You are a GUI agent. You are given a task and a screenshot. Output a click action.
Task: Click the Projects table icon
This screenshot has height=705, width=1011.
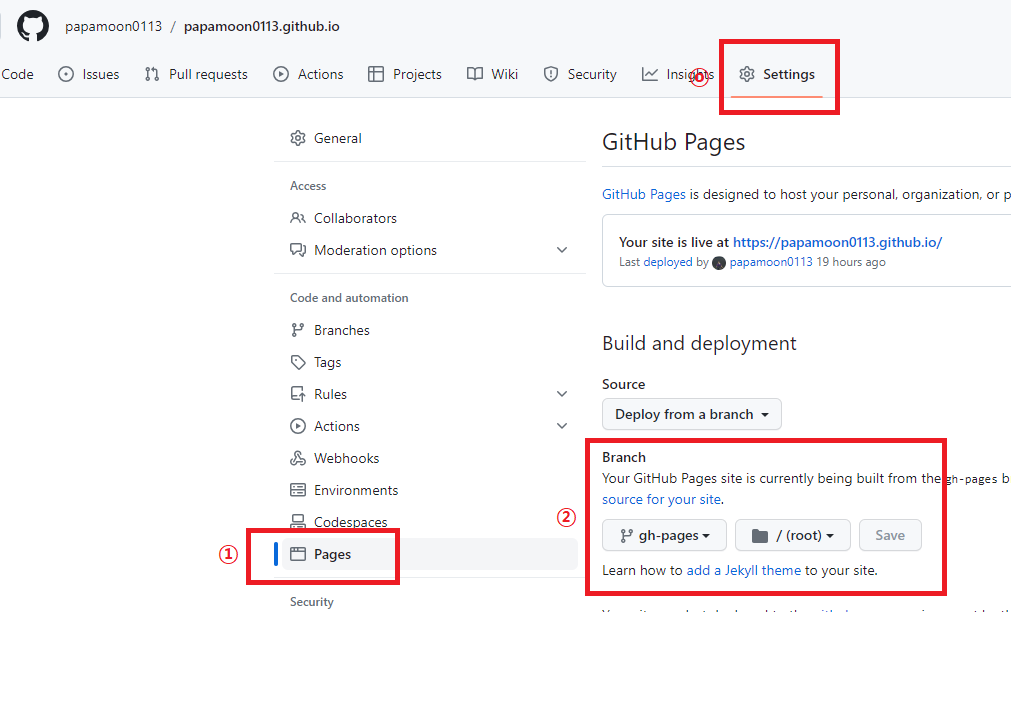(376, 74)
